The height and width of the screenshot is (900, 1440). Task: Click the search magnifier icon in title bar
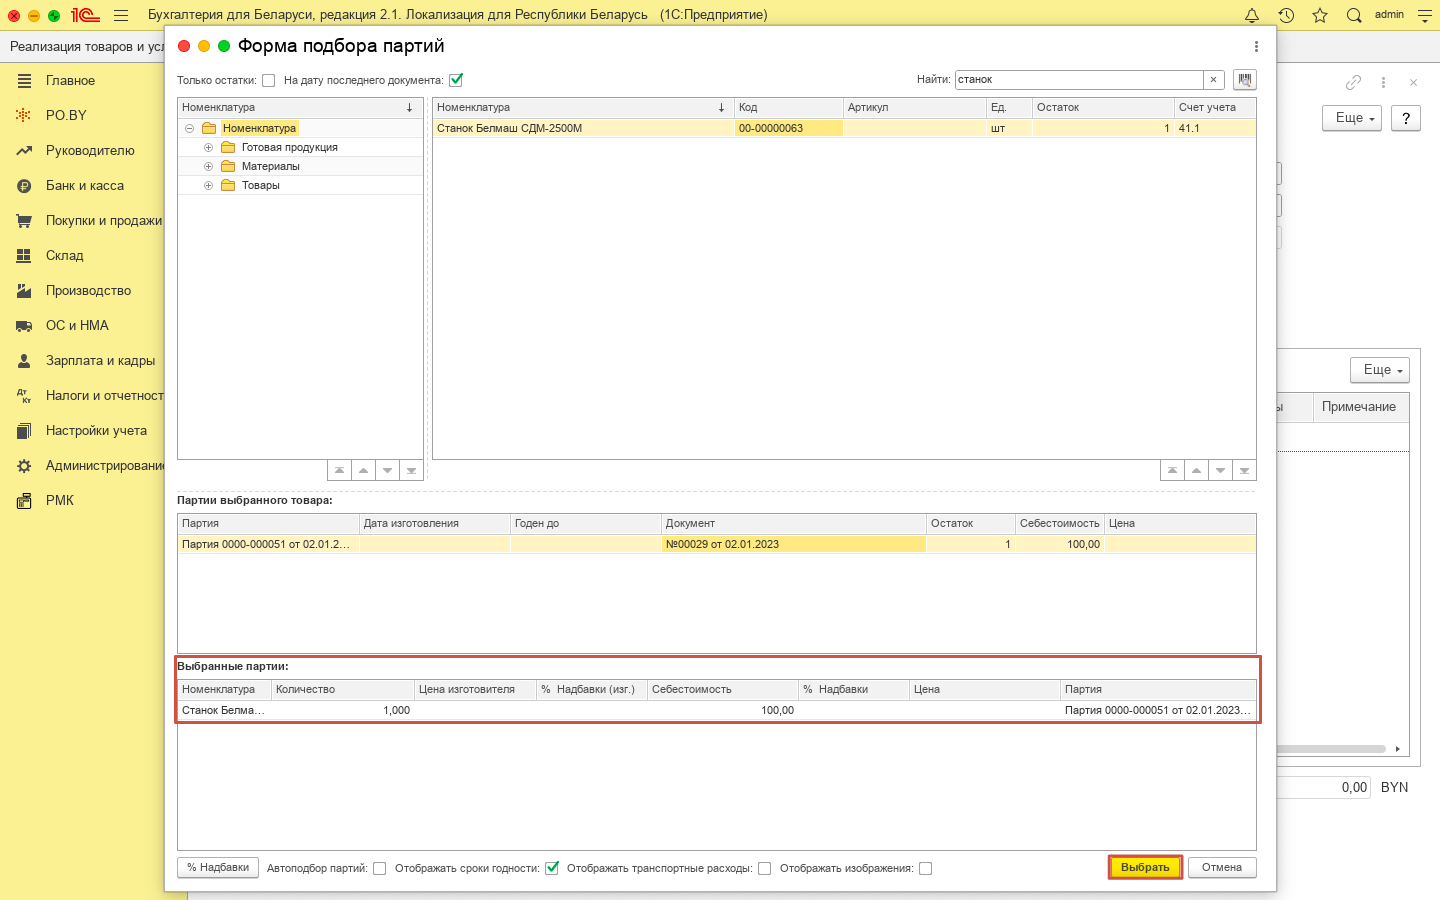point(1354,15)
